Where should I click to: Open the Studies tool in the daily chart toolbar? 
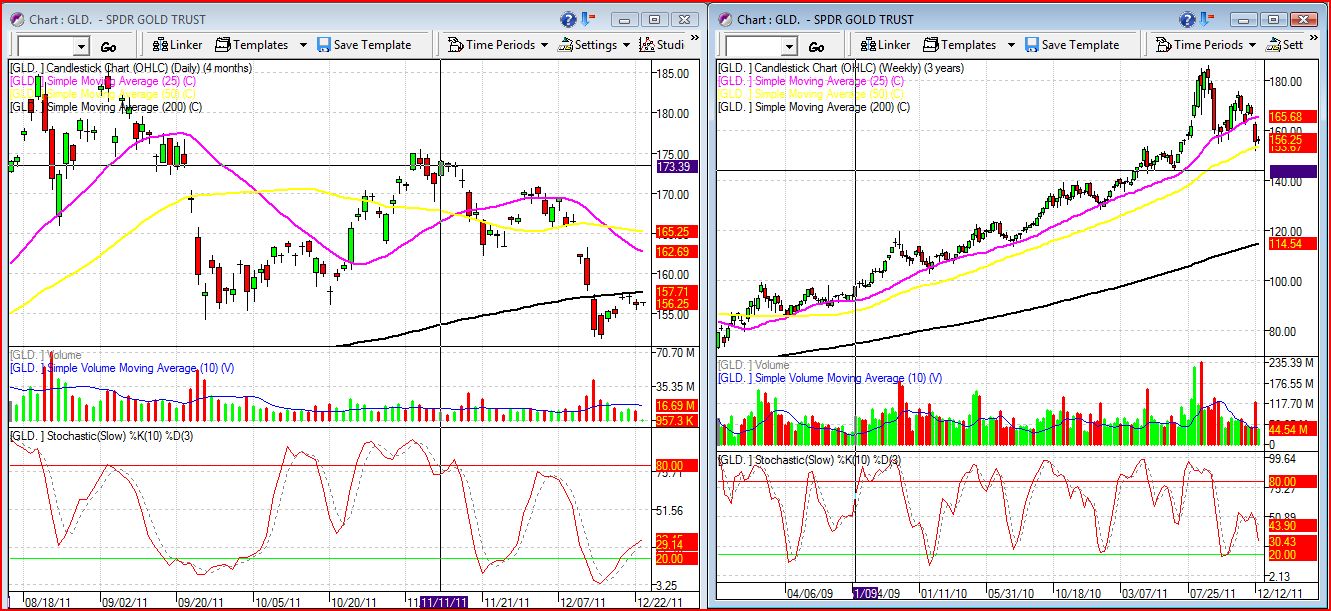click(661, 45)
